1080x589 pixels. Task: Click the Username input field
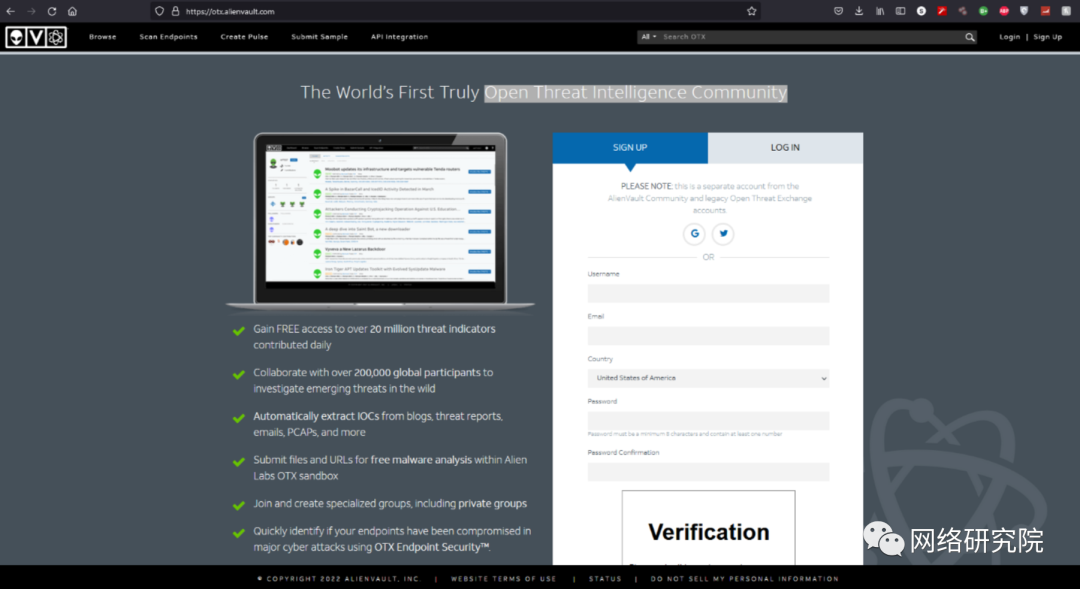(708, 293)
